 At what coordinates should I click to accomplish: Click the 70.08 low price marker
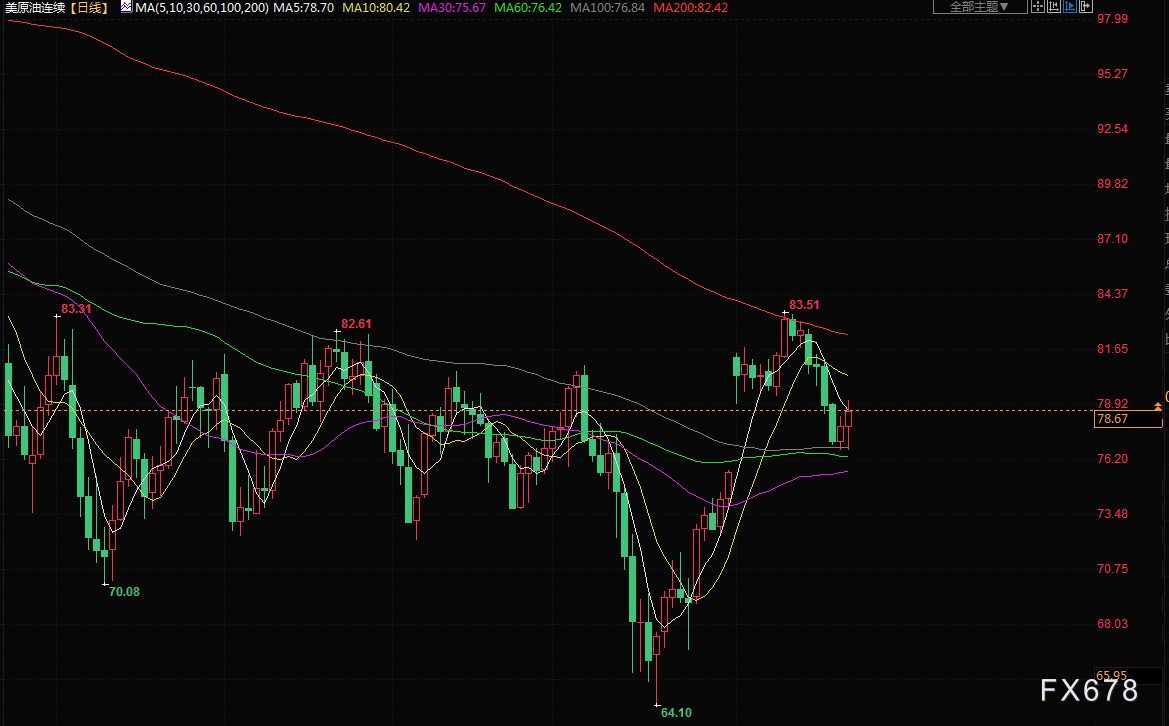[x=125, y=592]
